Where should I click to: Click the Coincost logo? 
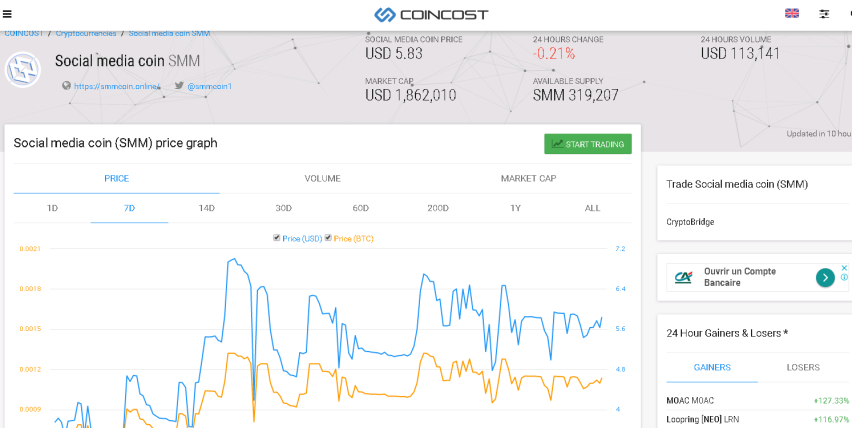click(x=431, y=15)
